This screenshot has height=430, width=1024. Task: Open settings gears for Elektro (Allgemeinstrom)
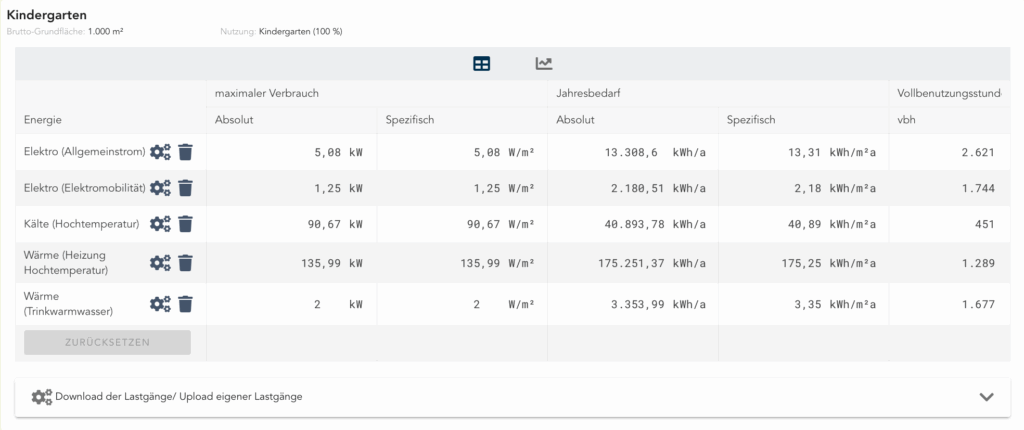160,152
